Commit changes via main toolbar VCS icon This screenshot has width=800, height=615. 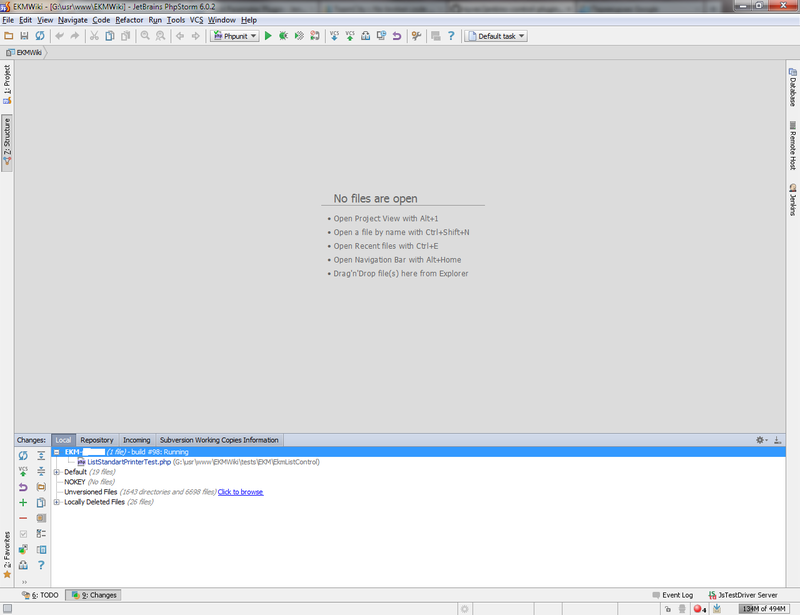pos(350,36)
